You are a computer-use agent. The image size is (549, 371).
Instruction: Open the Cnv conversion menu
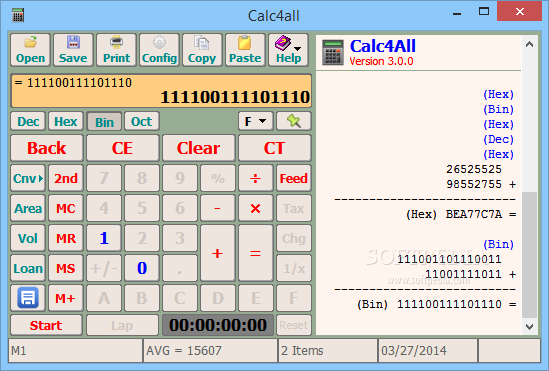[28, 178]
